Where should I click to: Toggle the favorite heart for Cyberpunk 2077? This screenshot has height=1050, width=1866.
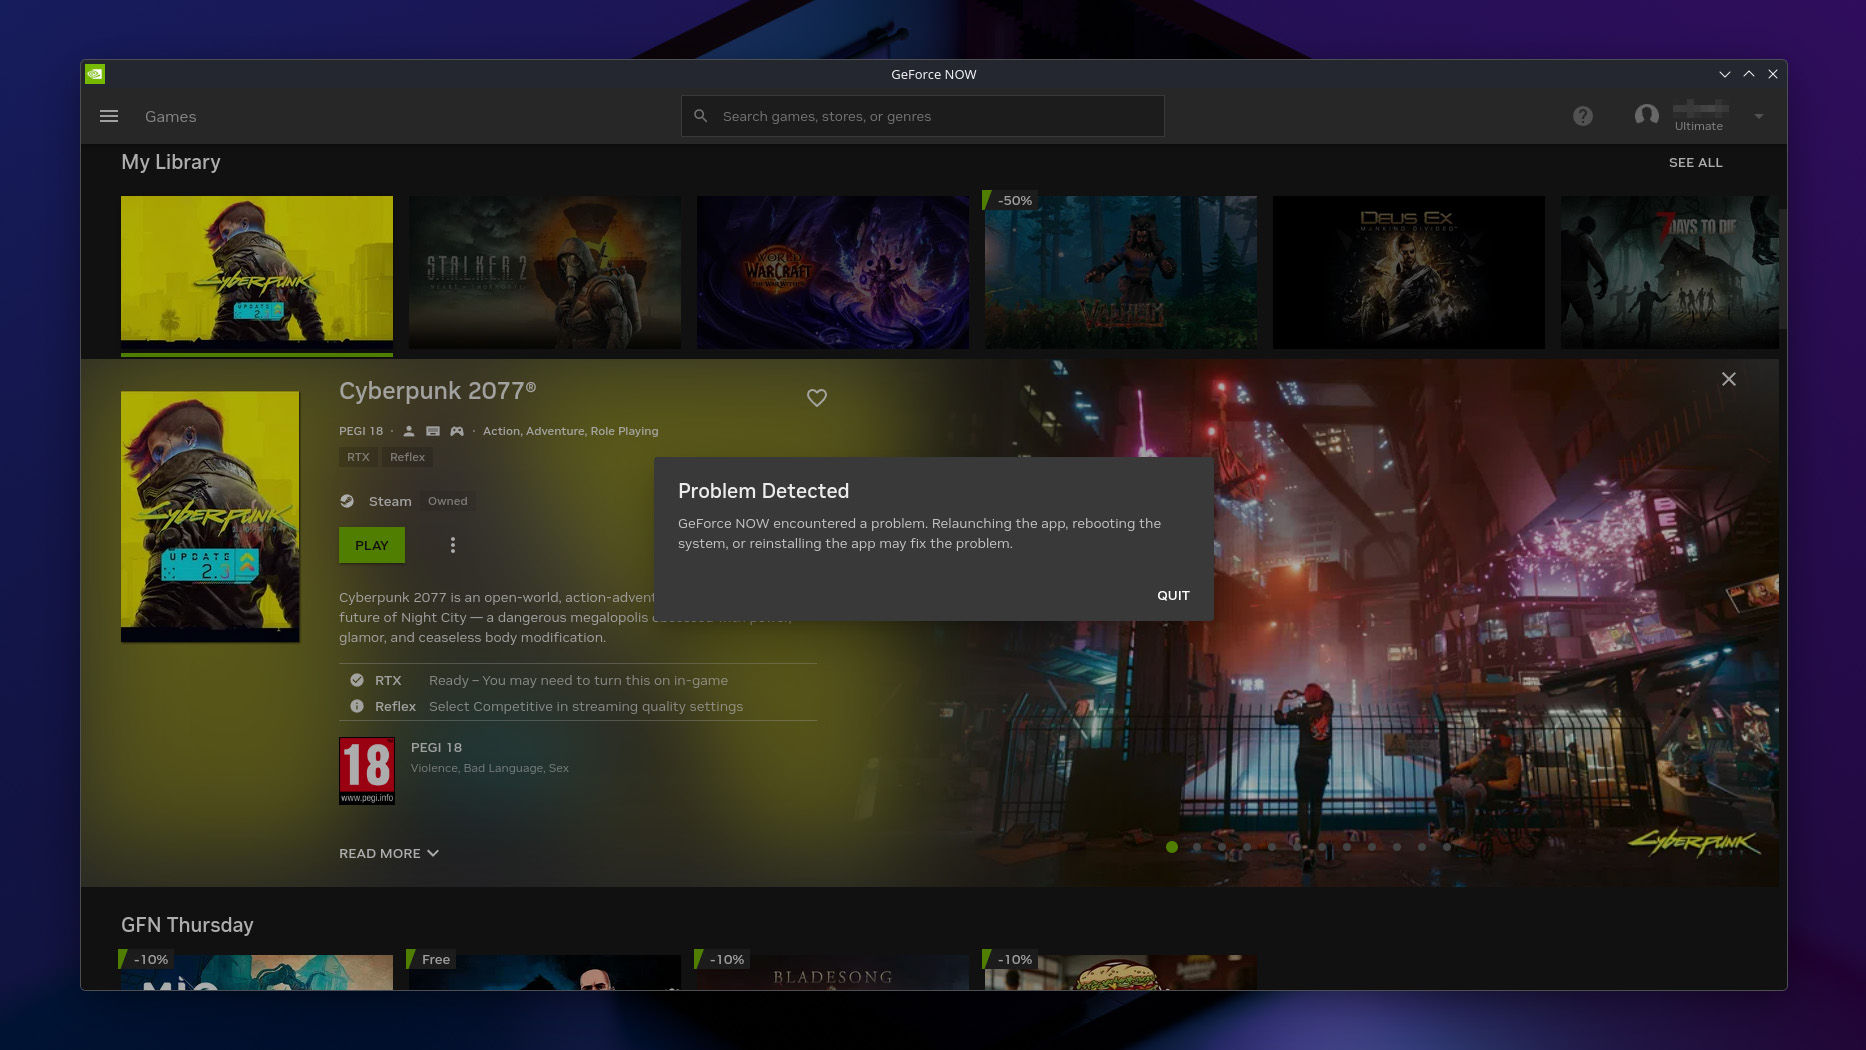(817, 397)
